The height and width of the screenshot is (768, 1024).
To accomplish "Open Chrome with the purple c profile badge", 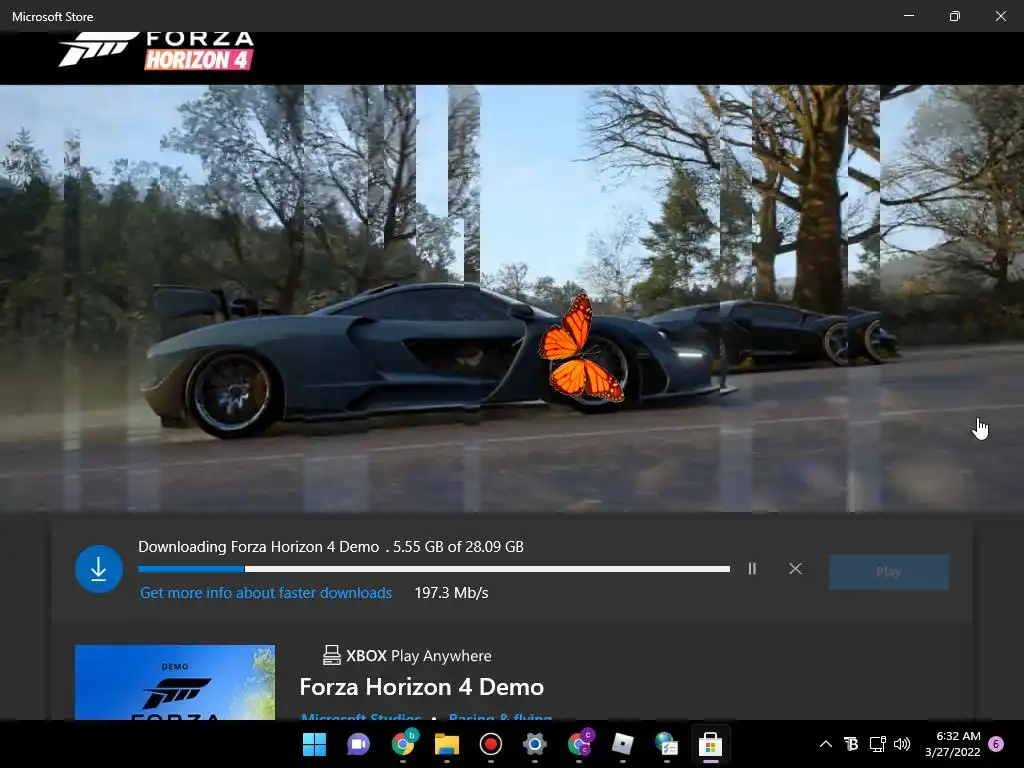I will pos(579,743).
